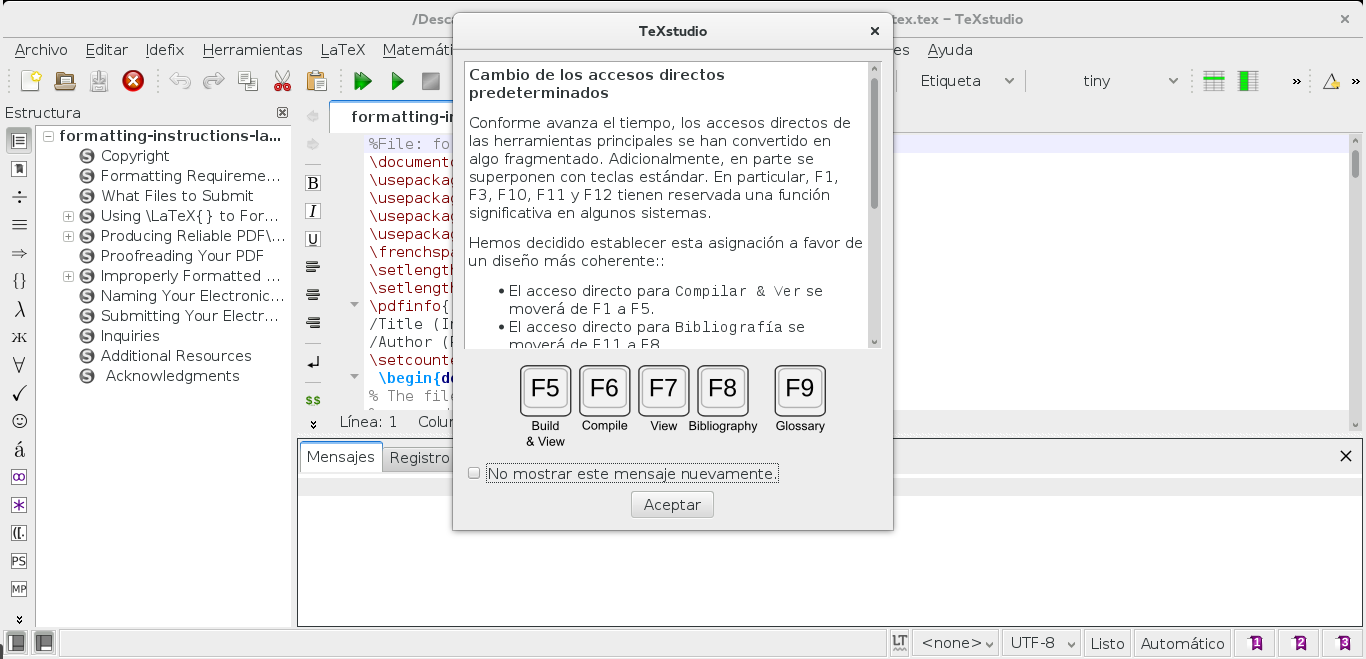Open the UTF-8 encoding dropdown
This screenshot has height=659, width=1366.
tap(1042, 643)
